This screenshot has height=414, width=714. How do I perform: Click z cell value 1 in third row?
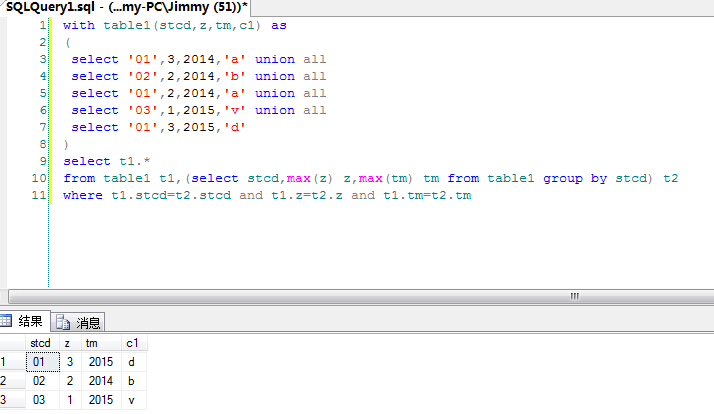click(70, 400)
